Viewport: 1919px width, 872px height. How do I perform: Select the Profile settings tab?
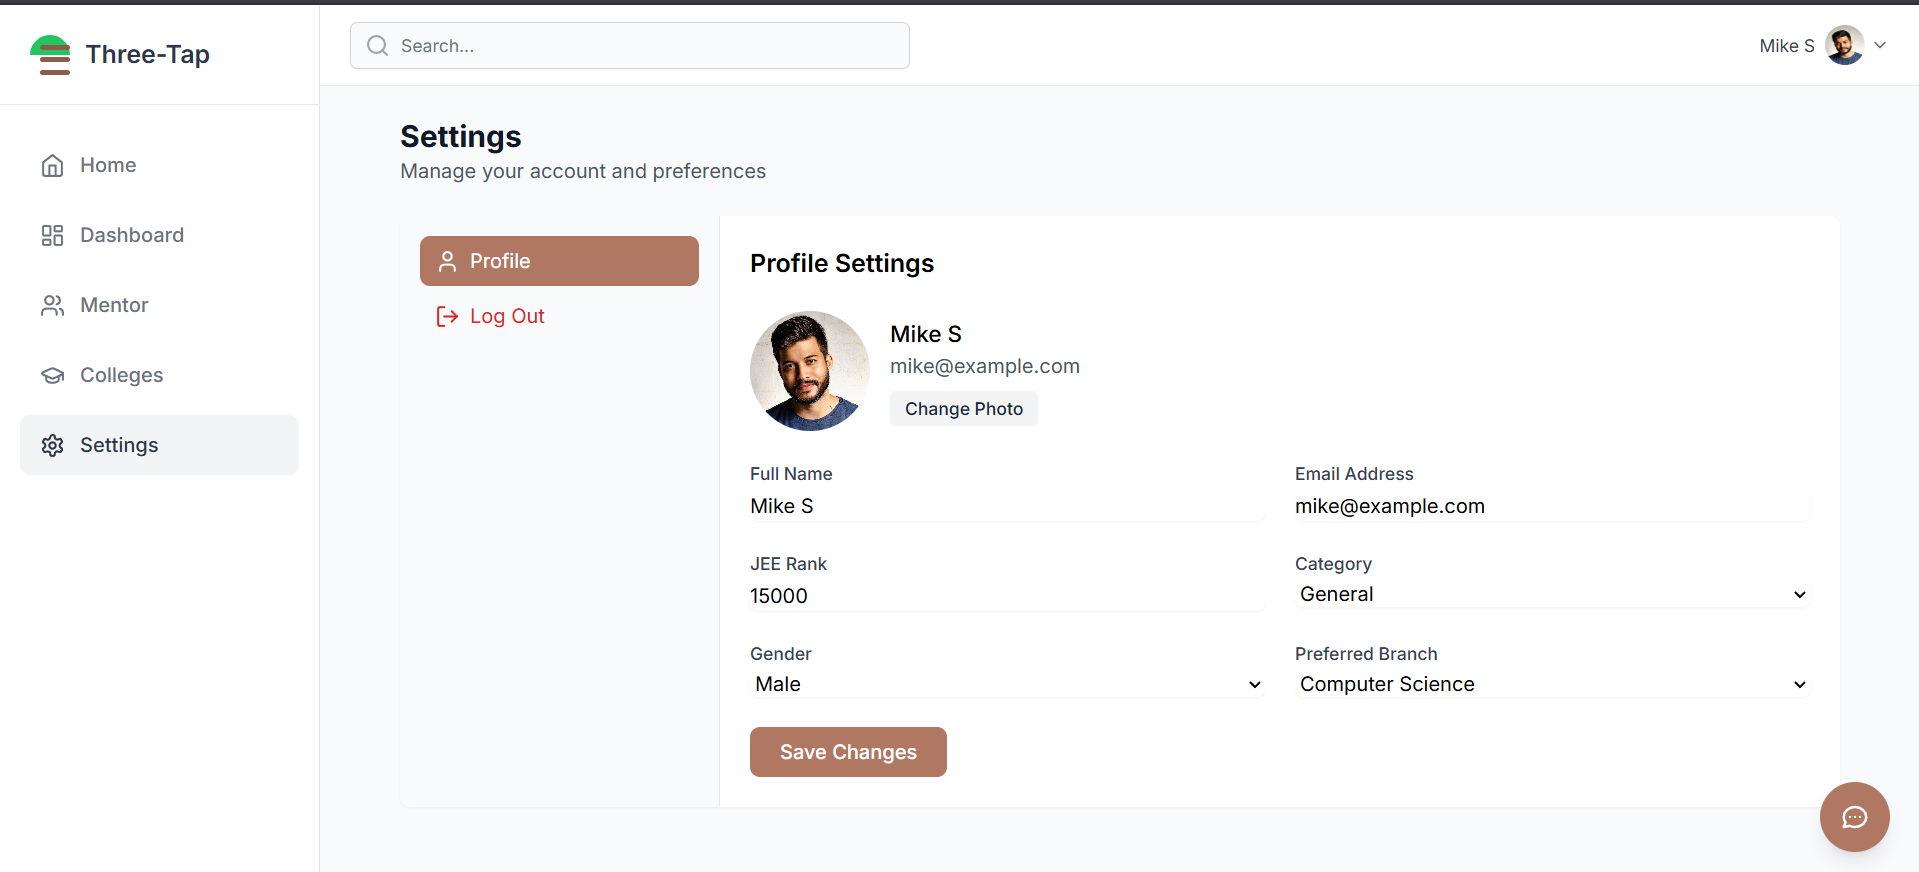tap(559, 261)
